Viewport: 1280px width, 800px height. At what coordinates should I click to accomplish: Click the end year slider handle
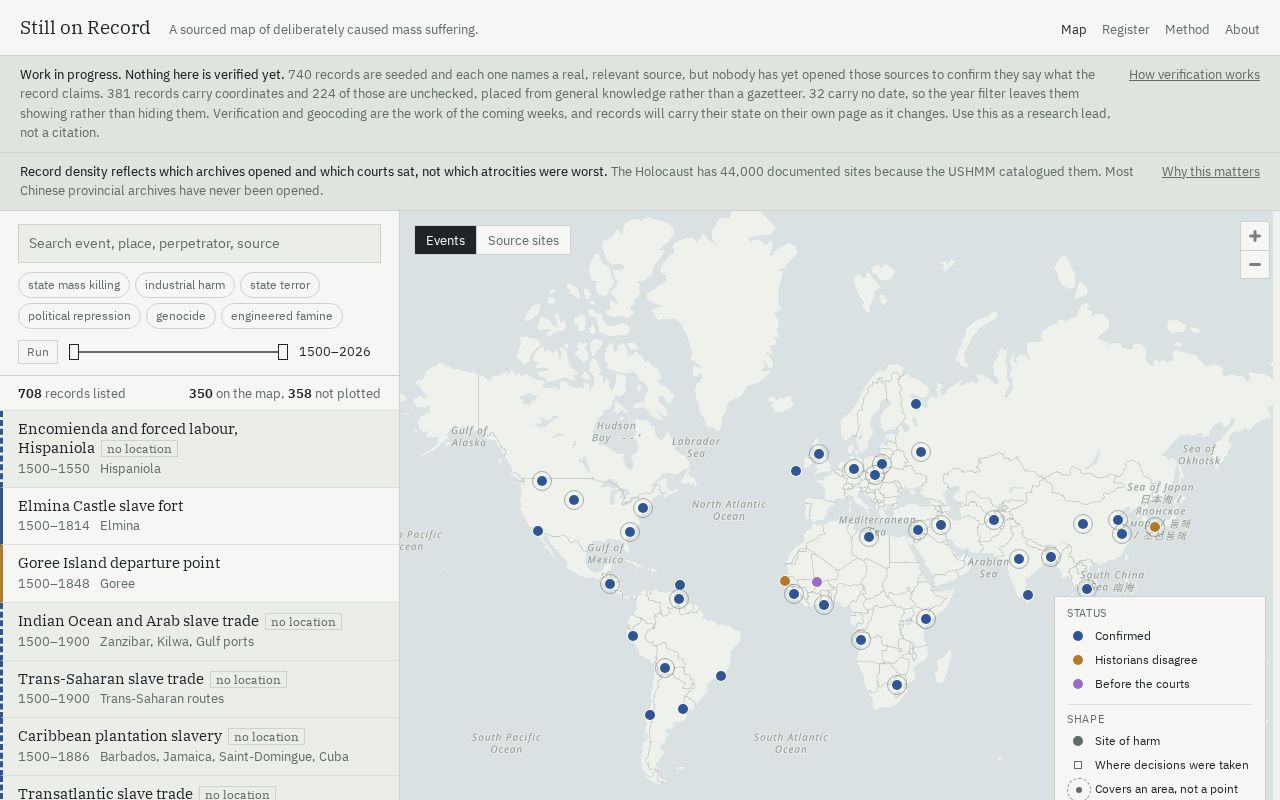click(x=283, y=352)
